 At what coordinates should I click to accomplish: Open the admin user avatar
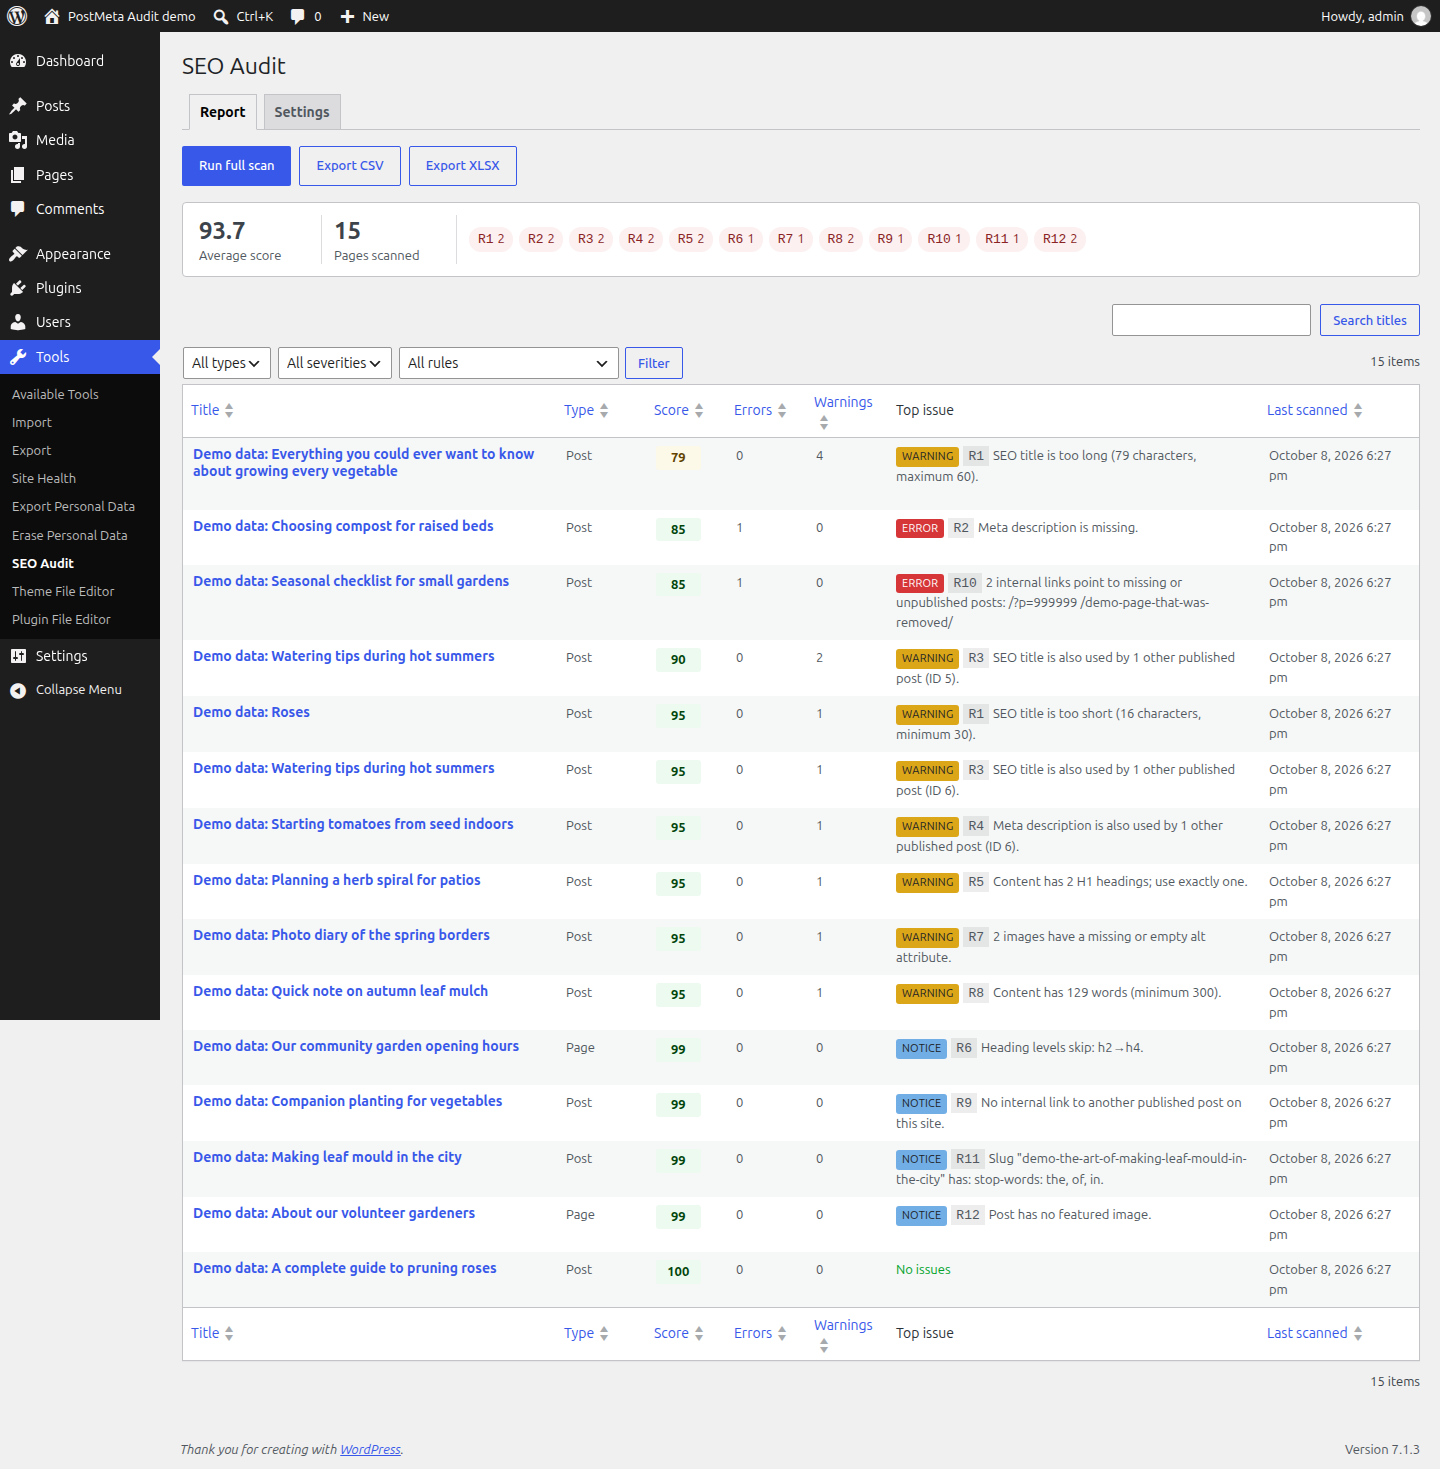[1420, 16]
